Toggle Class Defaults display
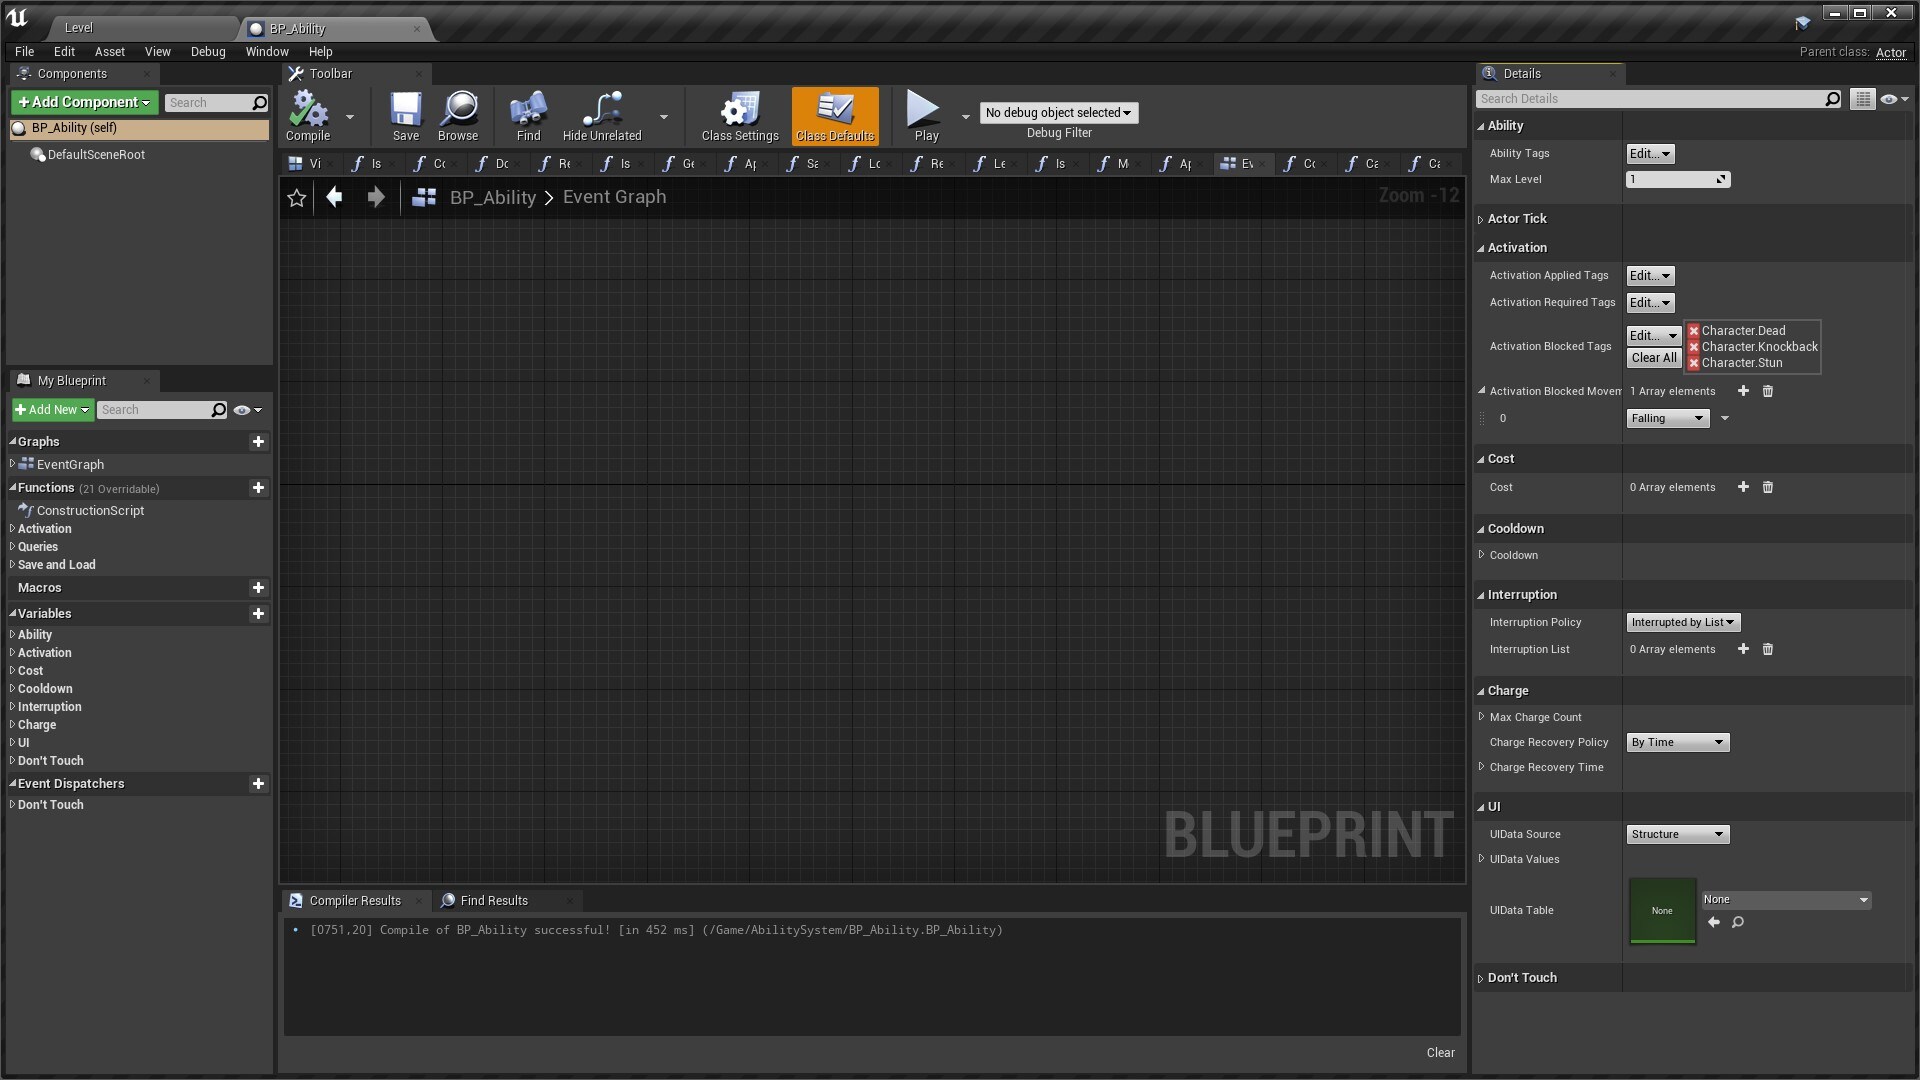This screenshot has height=1080, width=1920. [x=834, y=115]
